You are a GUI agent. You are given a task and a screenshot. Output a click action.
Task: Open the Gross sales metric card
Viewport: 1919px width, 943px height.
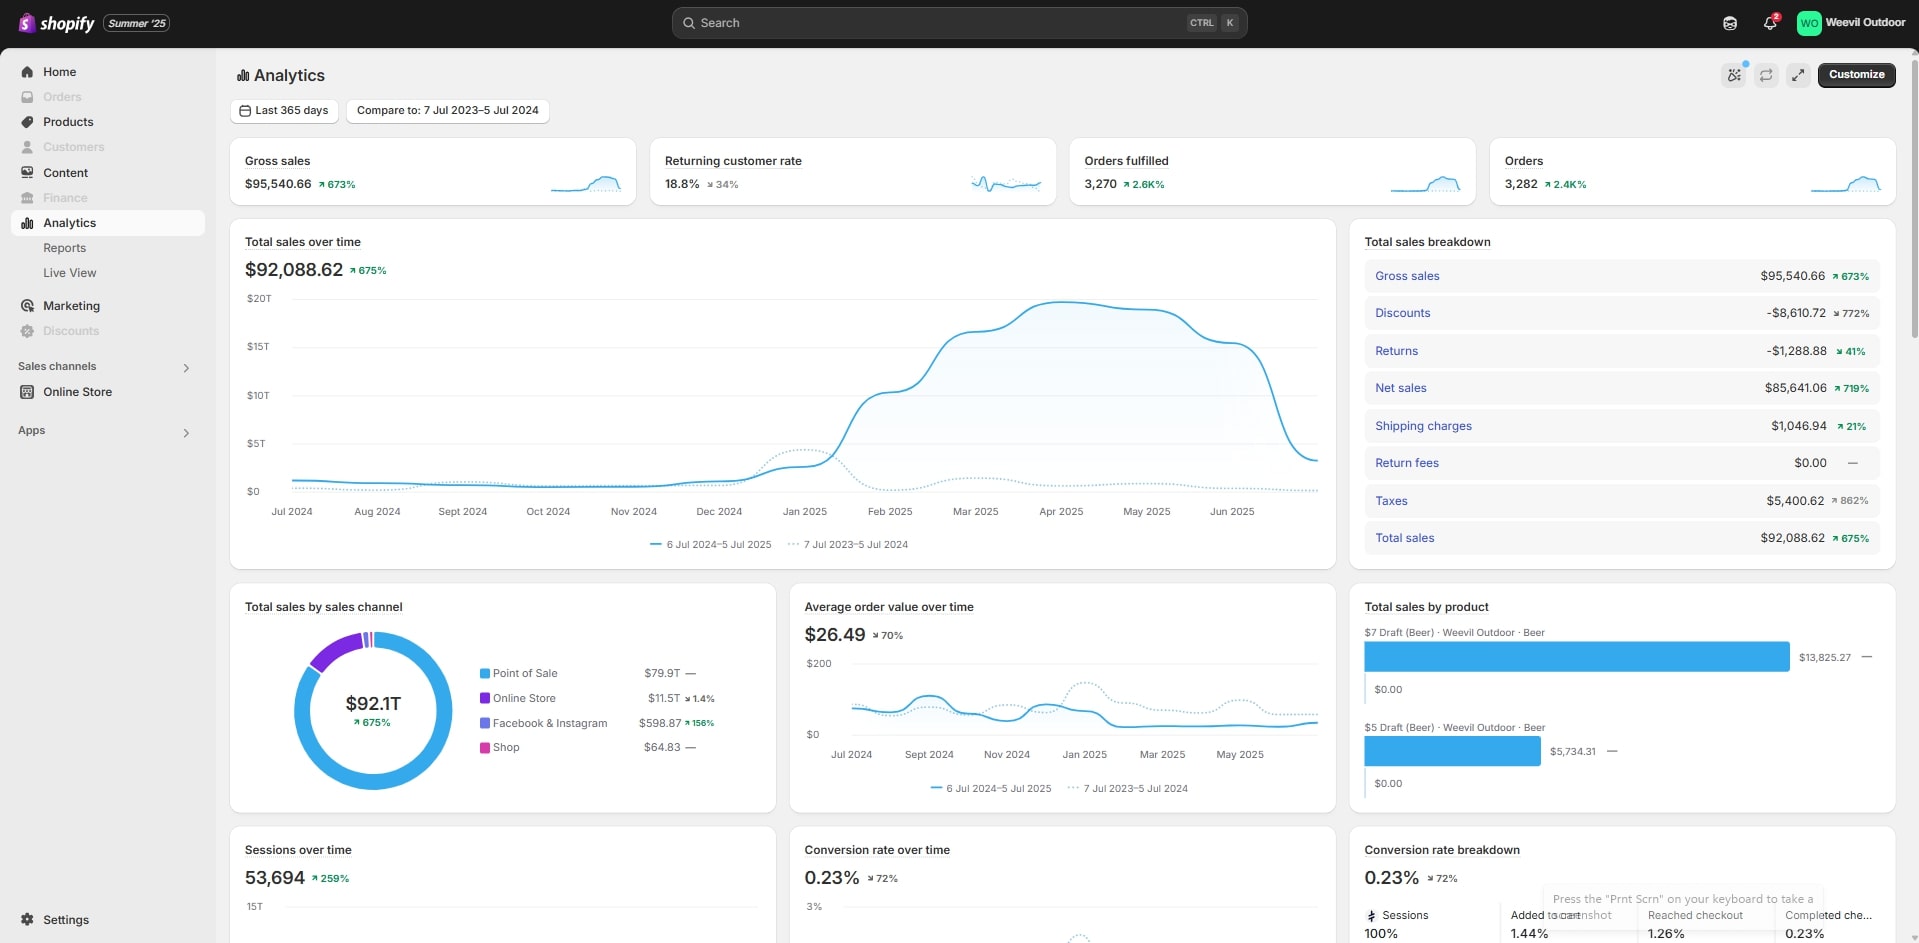433,172
